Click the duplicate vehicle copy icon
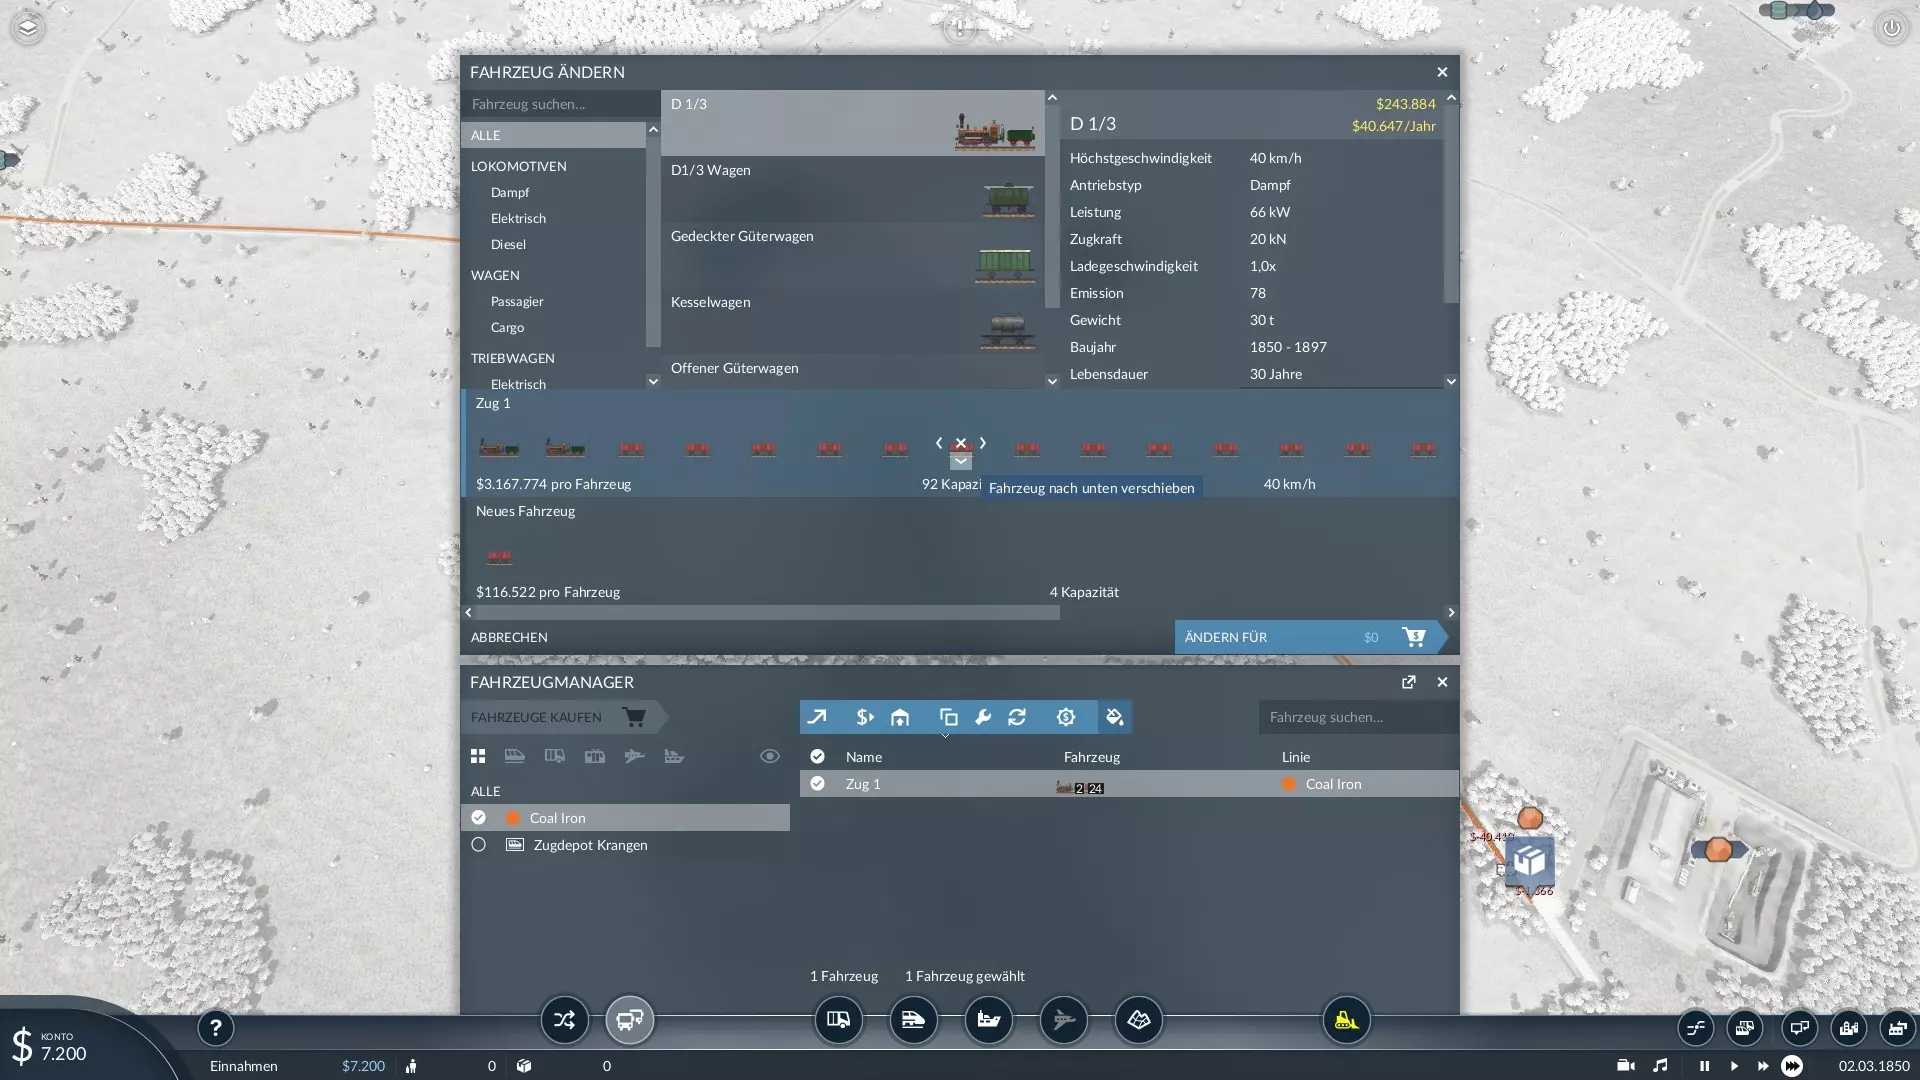This screenshot has width=1920, height=1080. 948,717
